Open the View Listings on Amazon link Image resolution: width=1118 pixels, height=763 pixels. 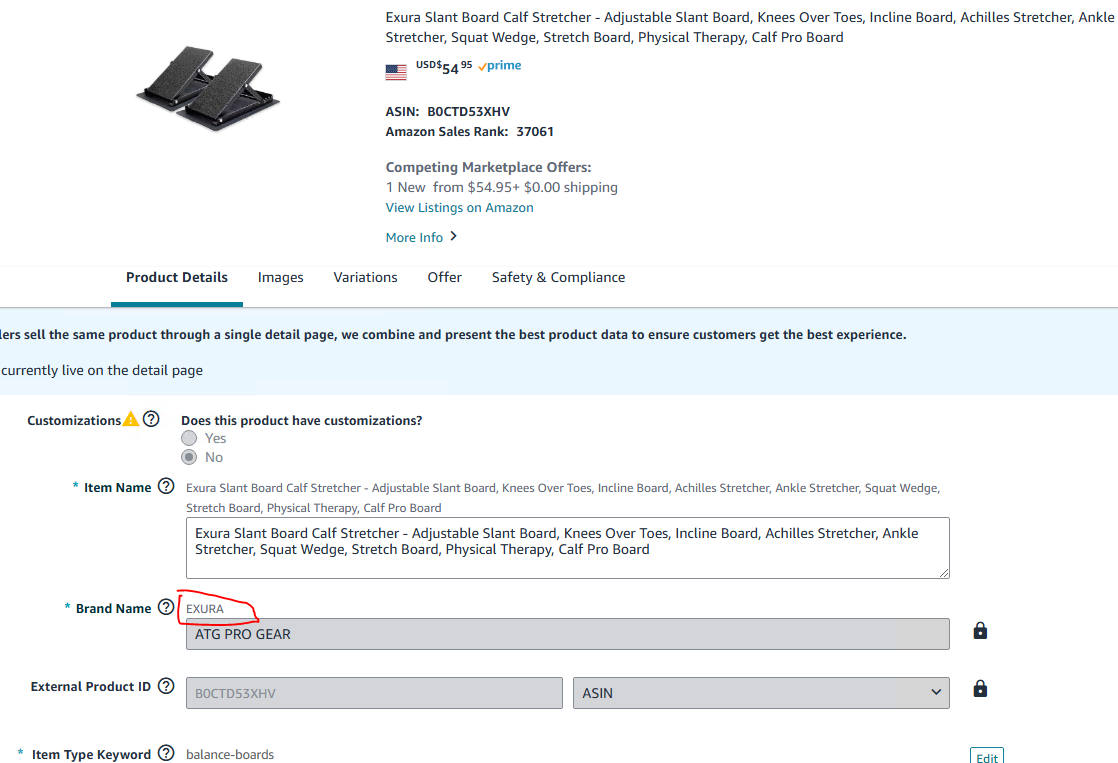459,208
